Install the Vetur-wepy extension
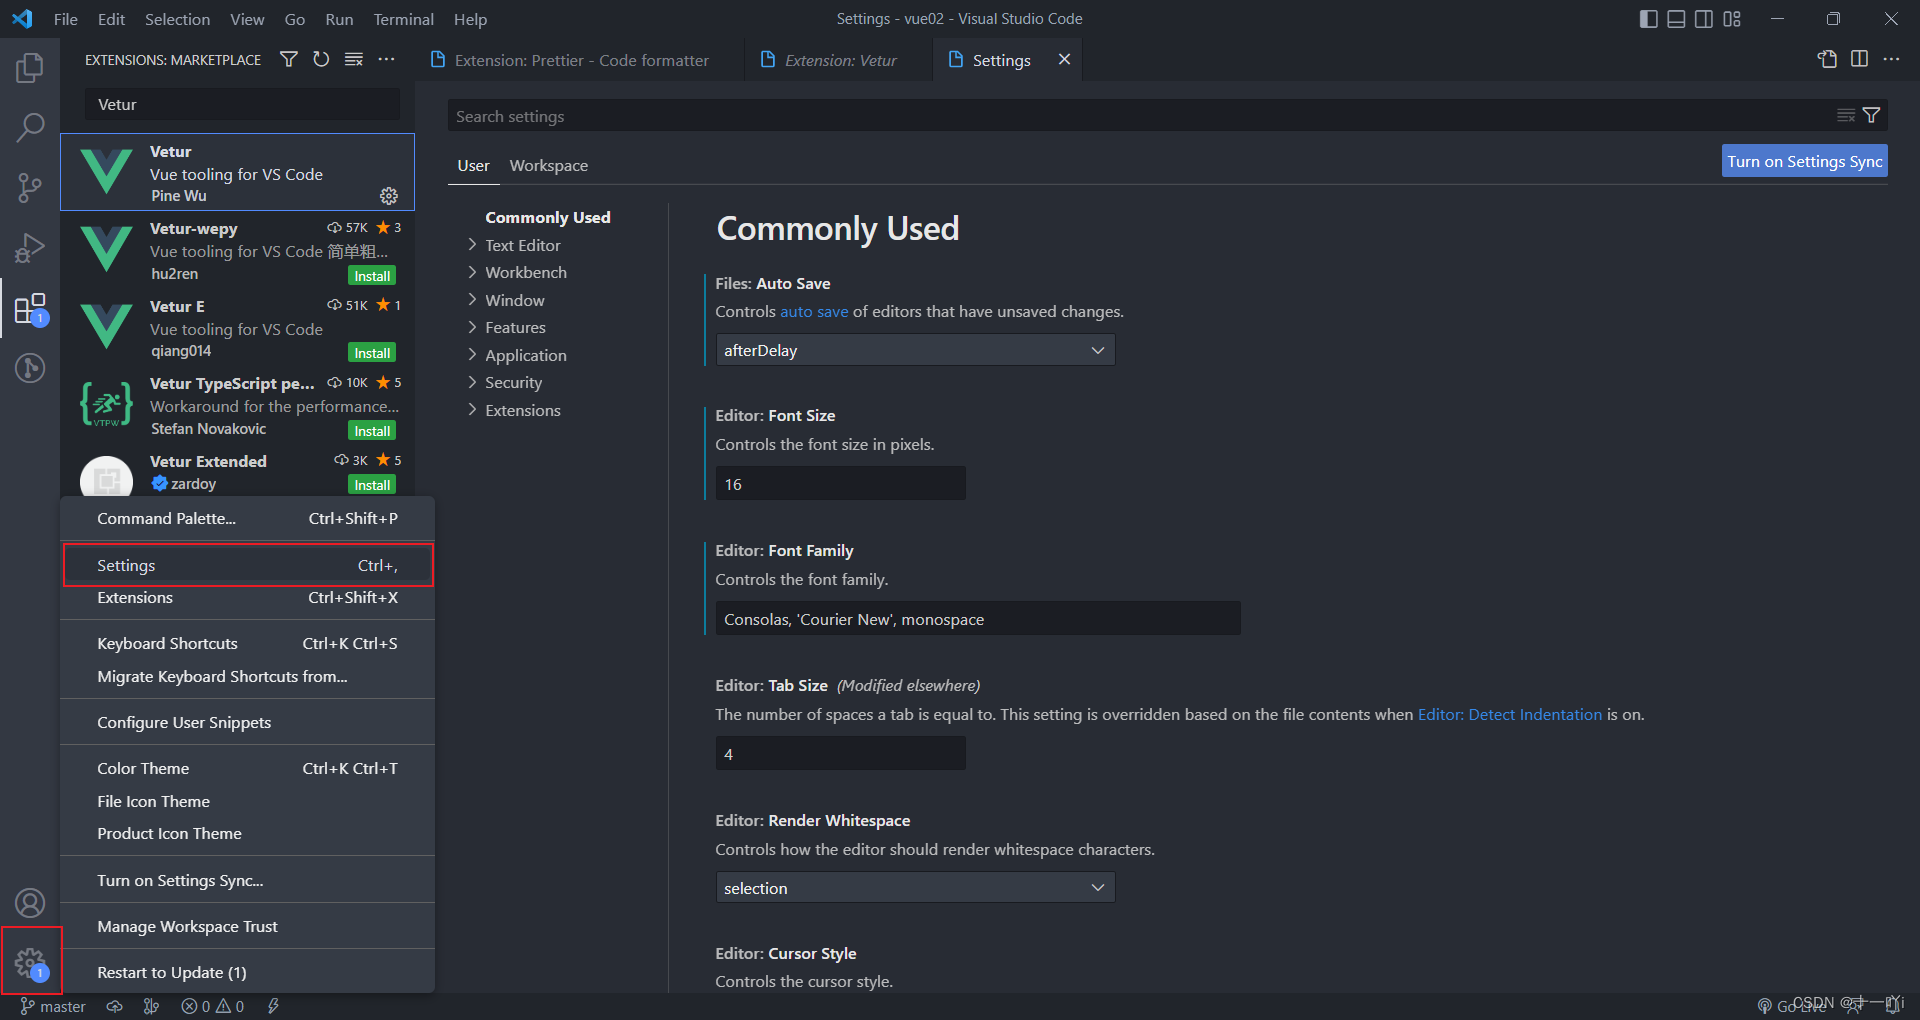This screenshot has width=1920, height=1020. (372, 276)
